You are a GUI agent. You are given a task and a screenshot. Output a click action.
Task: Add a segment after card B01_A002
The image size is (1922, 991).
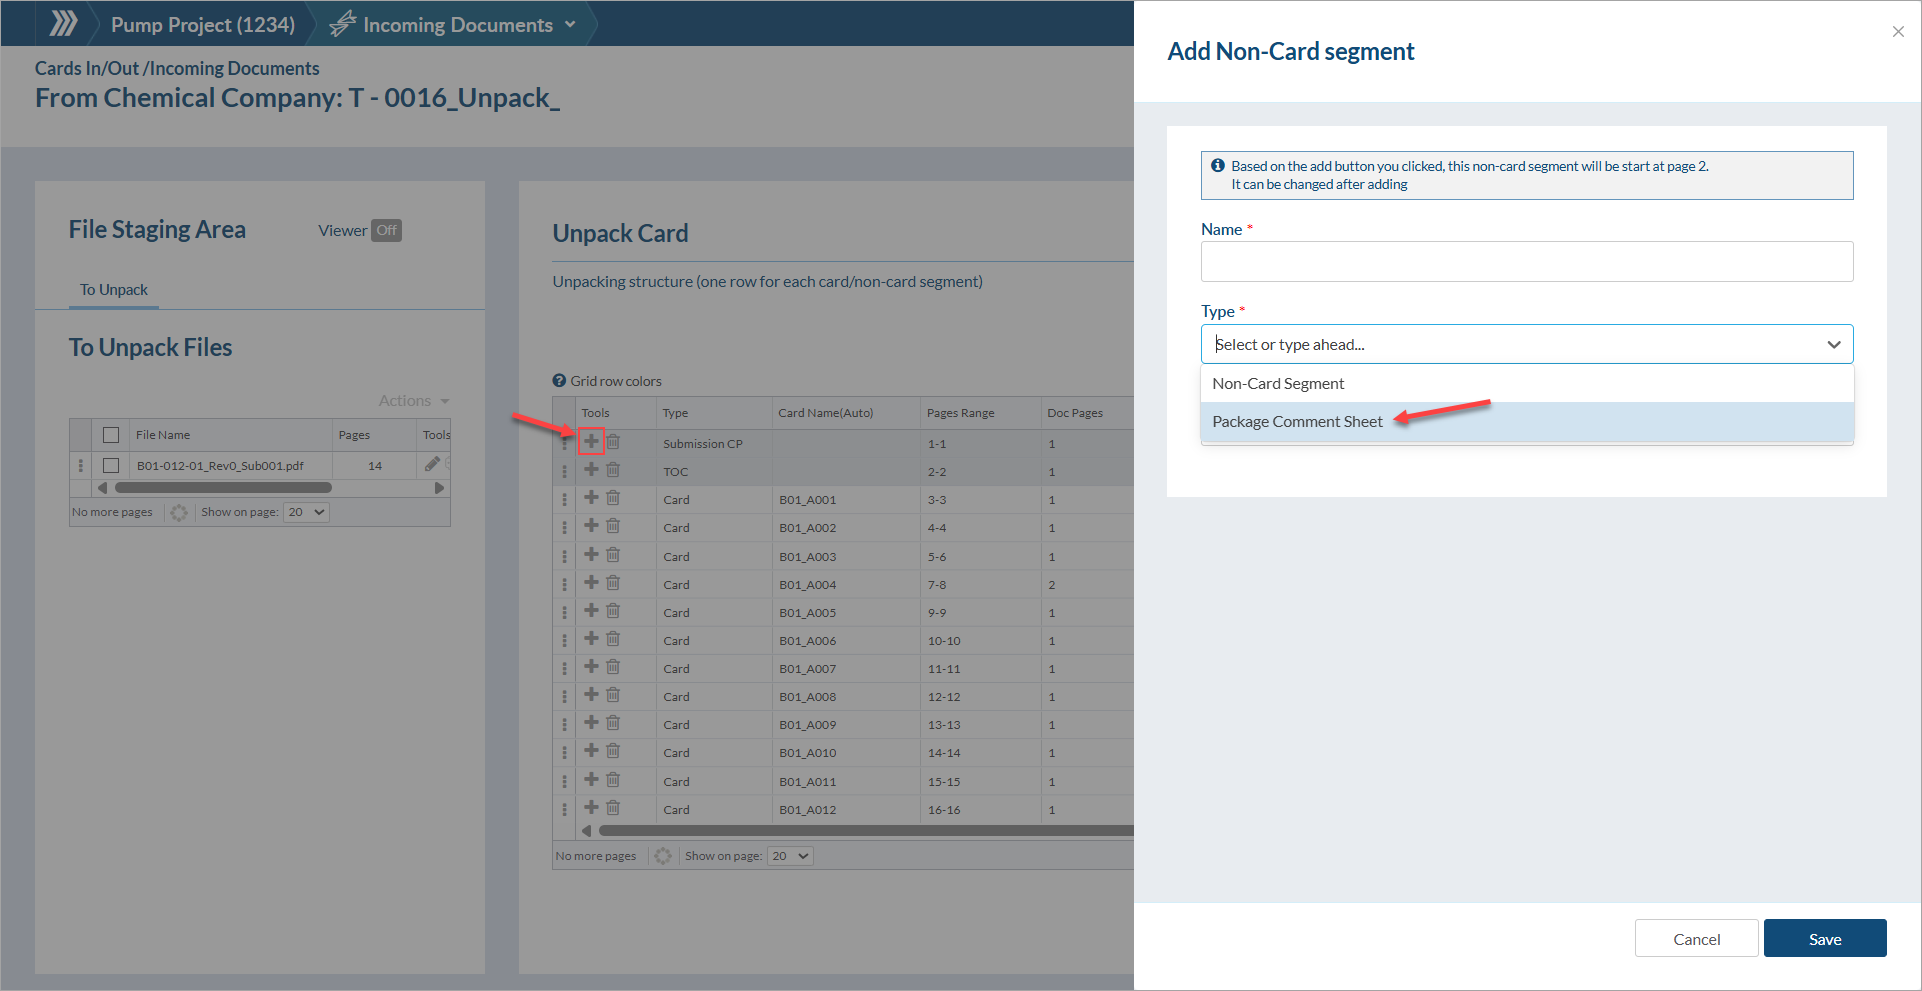[591, 525]
